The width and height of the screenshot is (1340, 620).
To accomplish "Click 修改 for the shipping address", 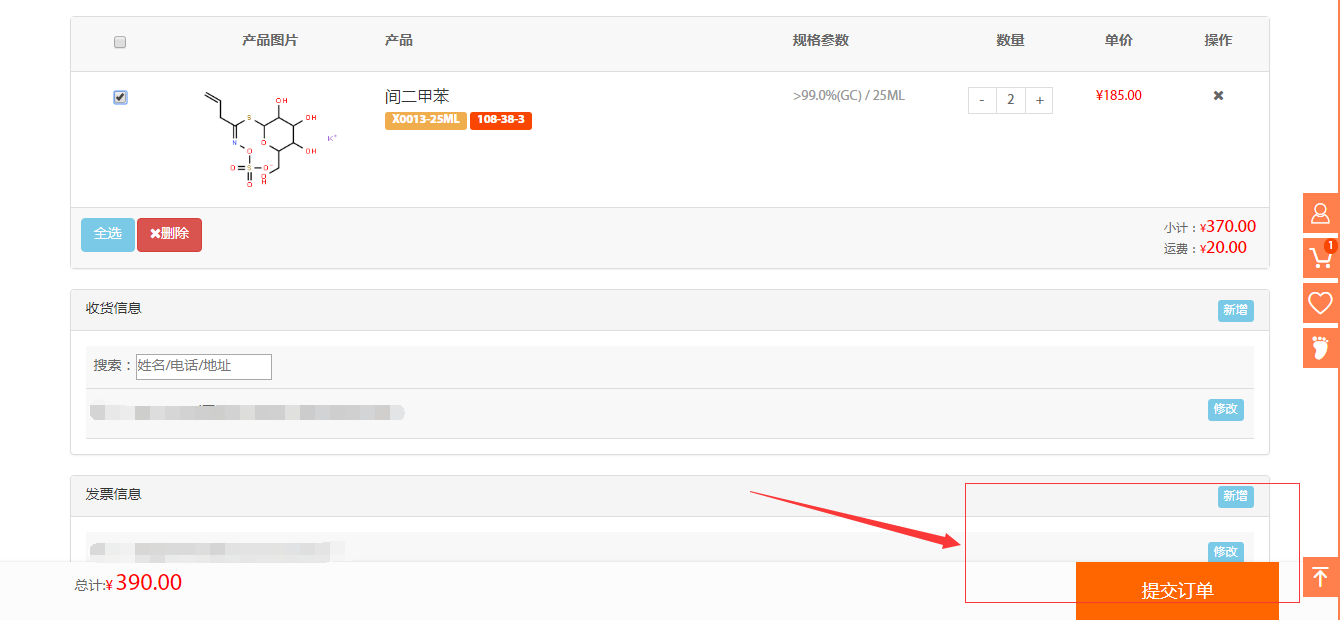I will [x=1225, y=409].
